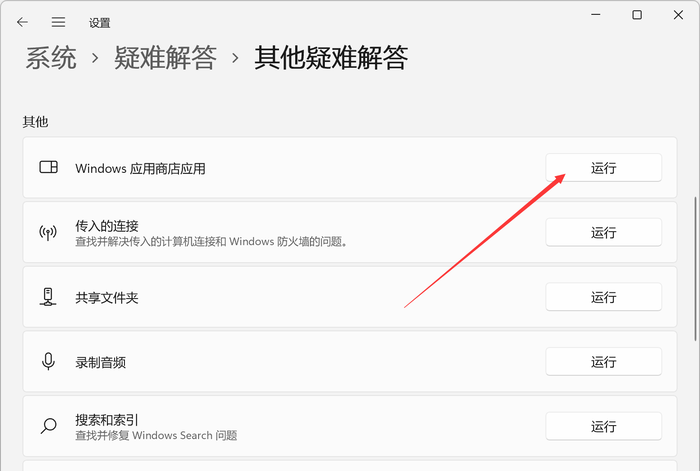The height and width of the screenshot is (471, 700).
Task: Run the 录制音频 troubleshooter
Action: click(603, 361)
